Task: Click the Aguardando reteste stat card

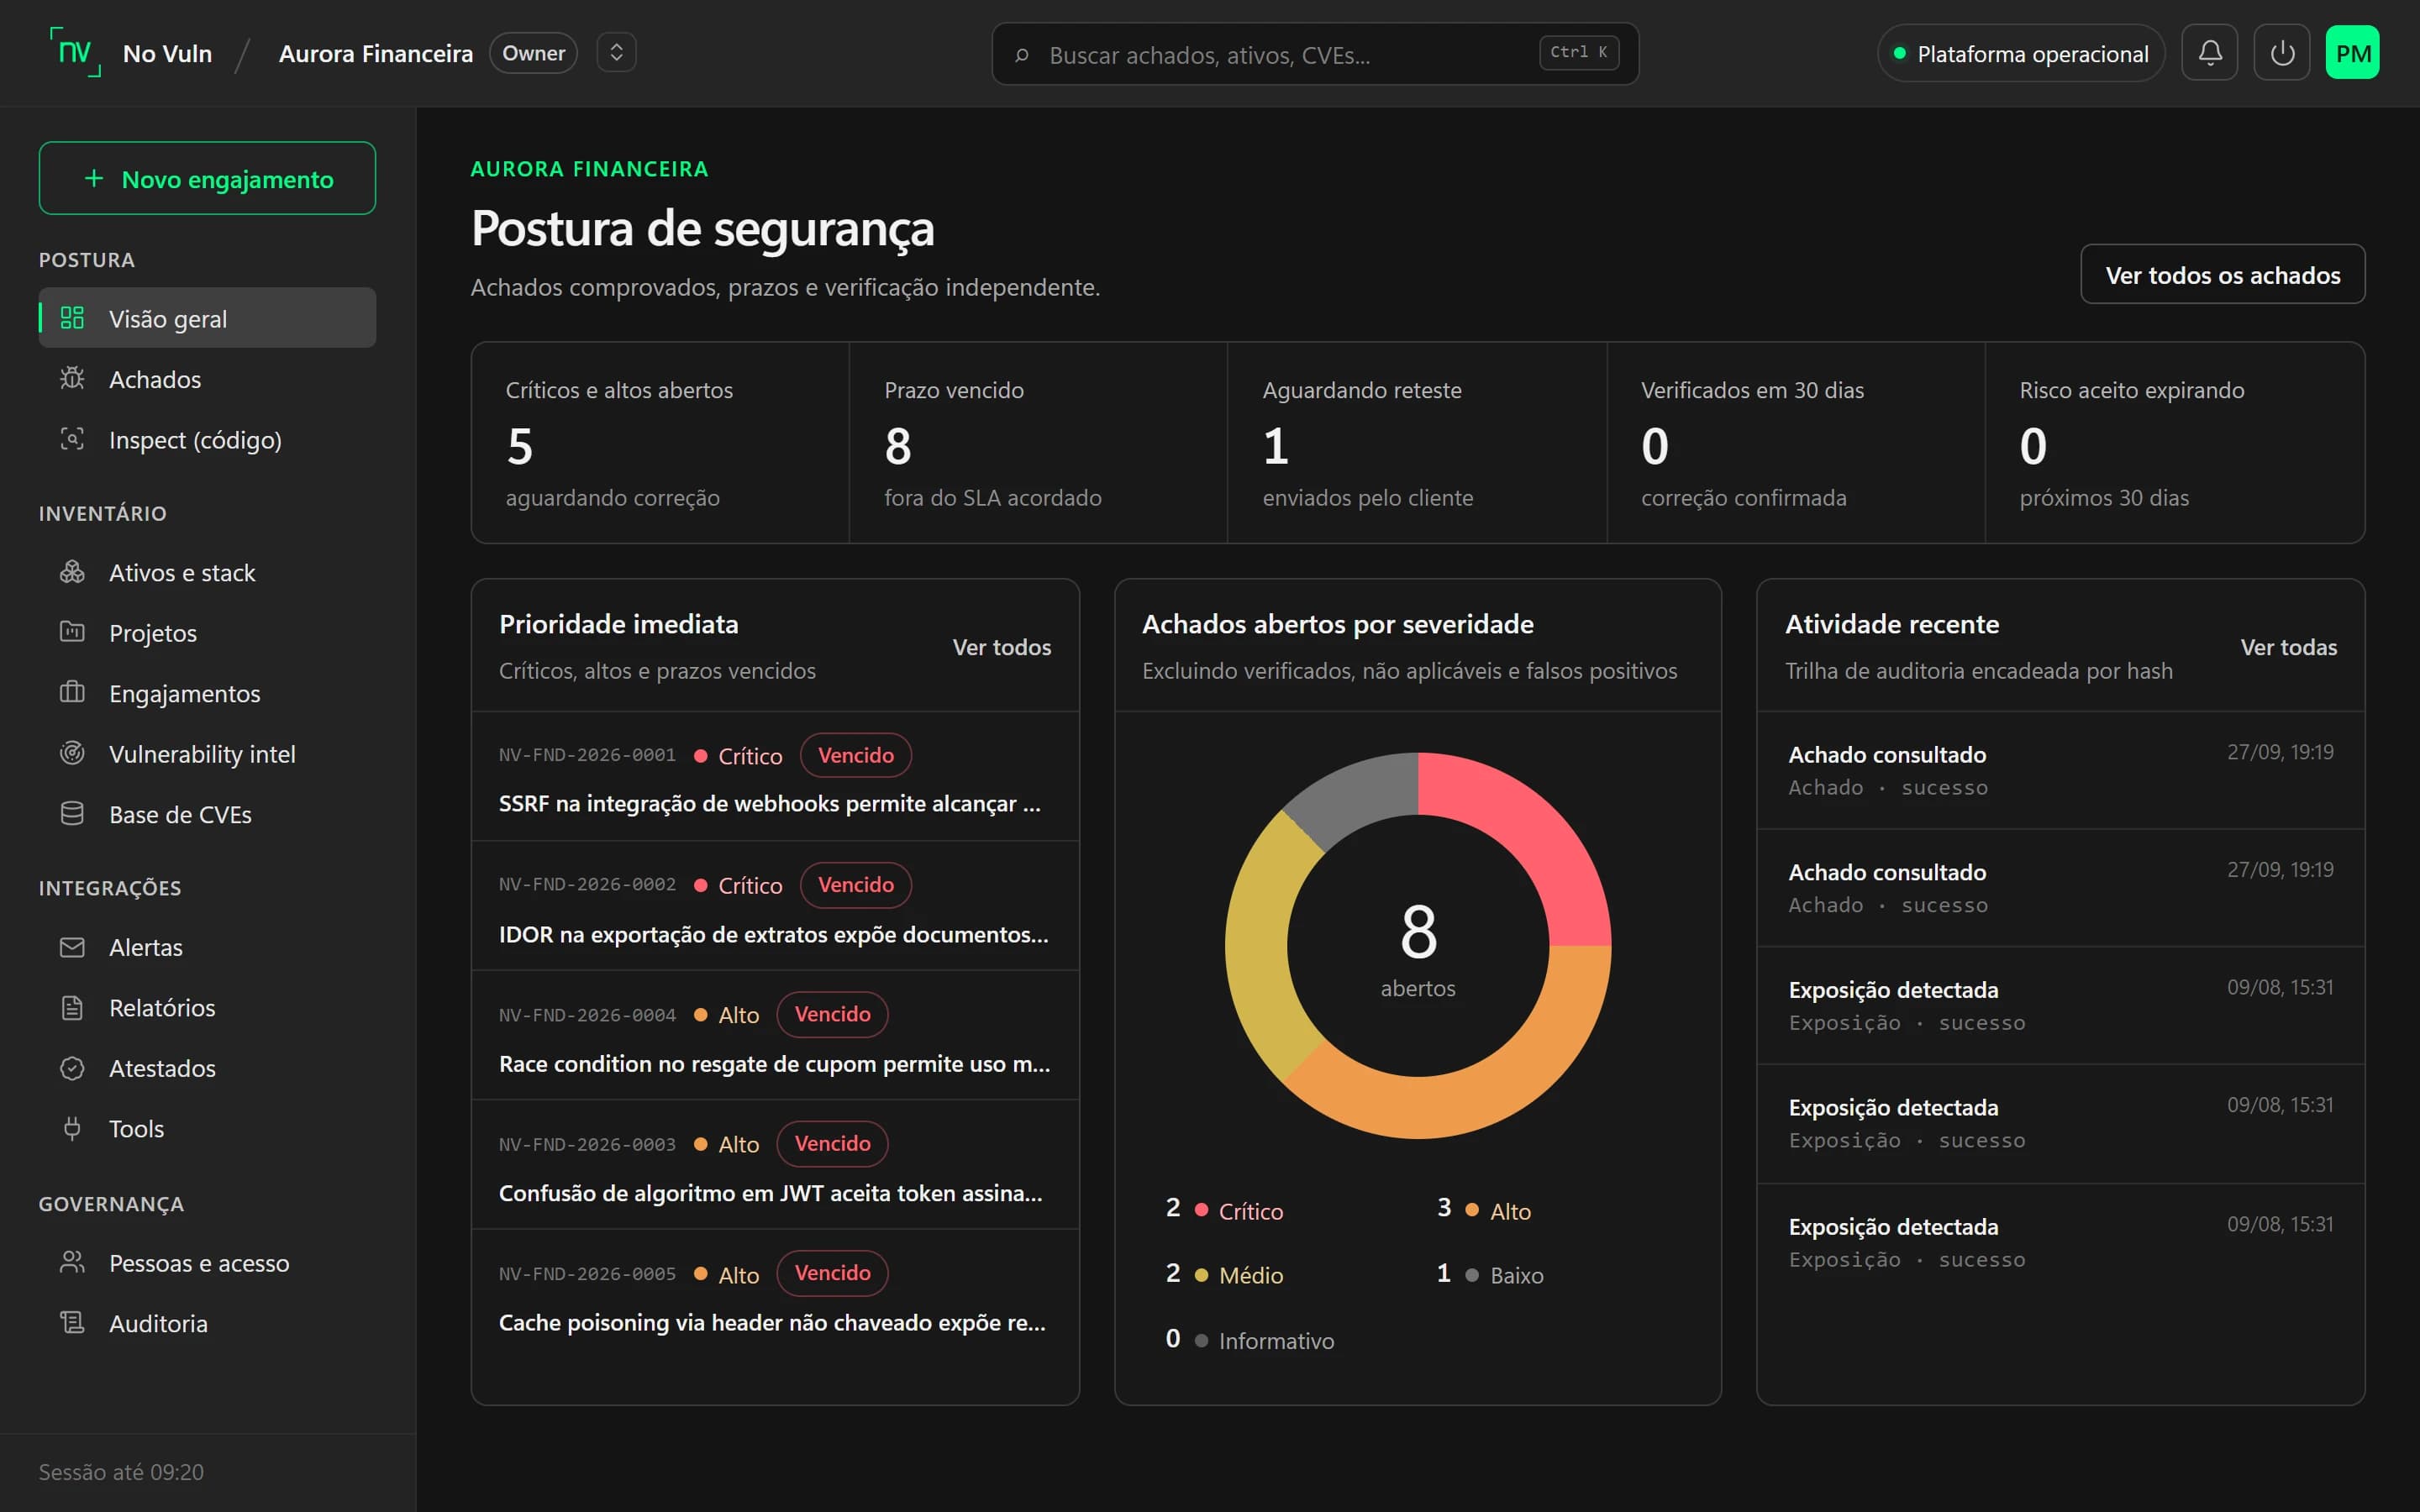Action: point(1417,443)
